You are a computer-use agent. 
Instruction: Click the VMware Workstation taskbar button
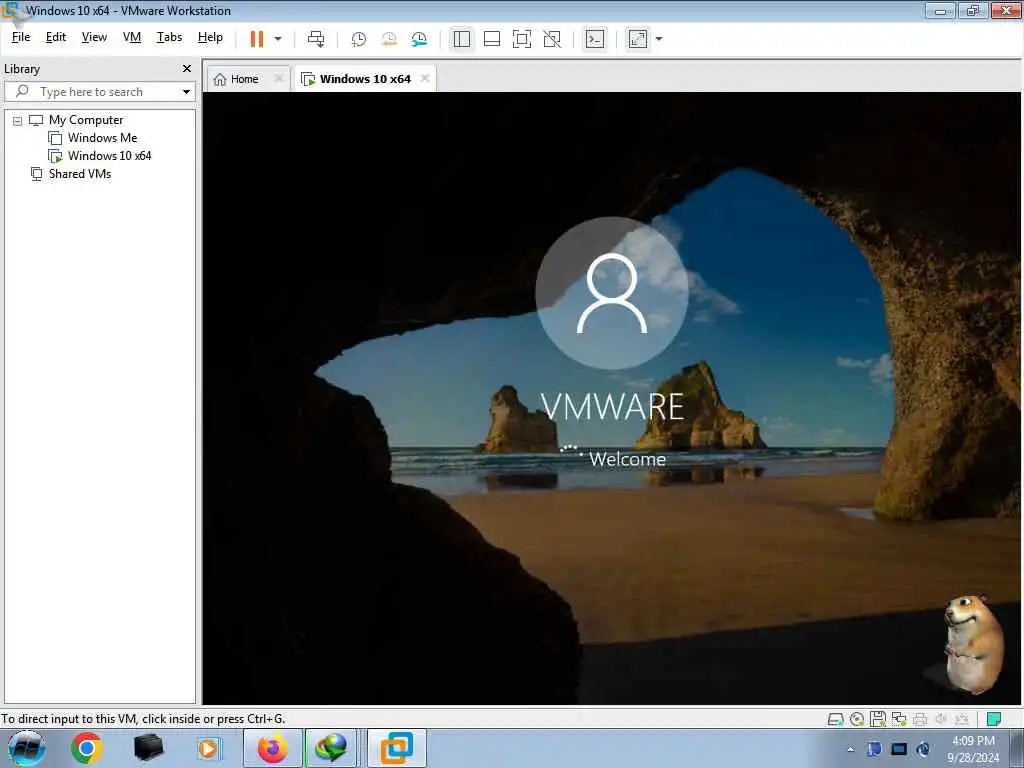[396, 748]
